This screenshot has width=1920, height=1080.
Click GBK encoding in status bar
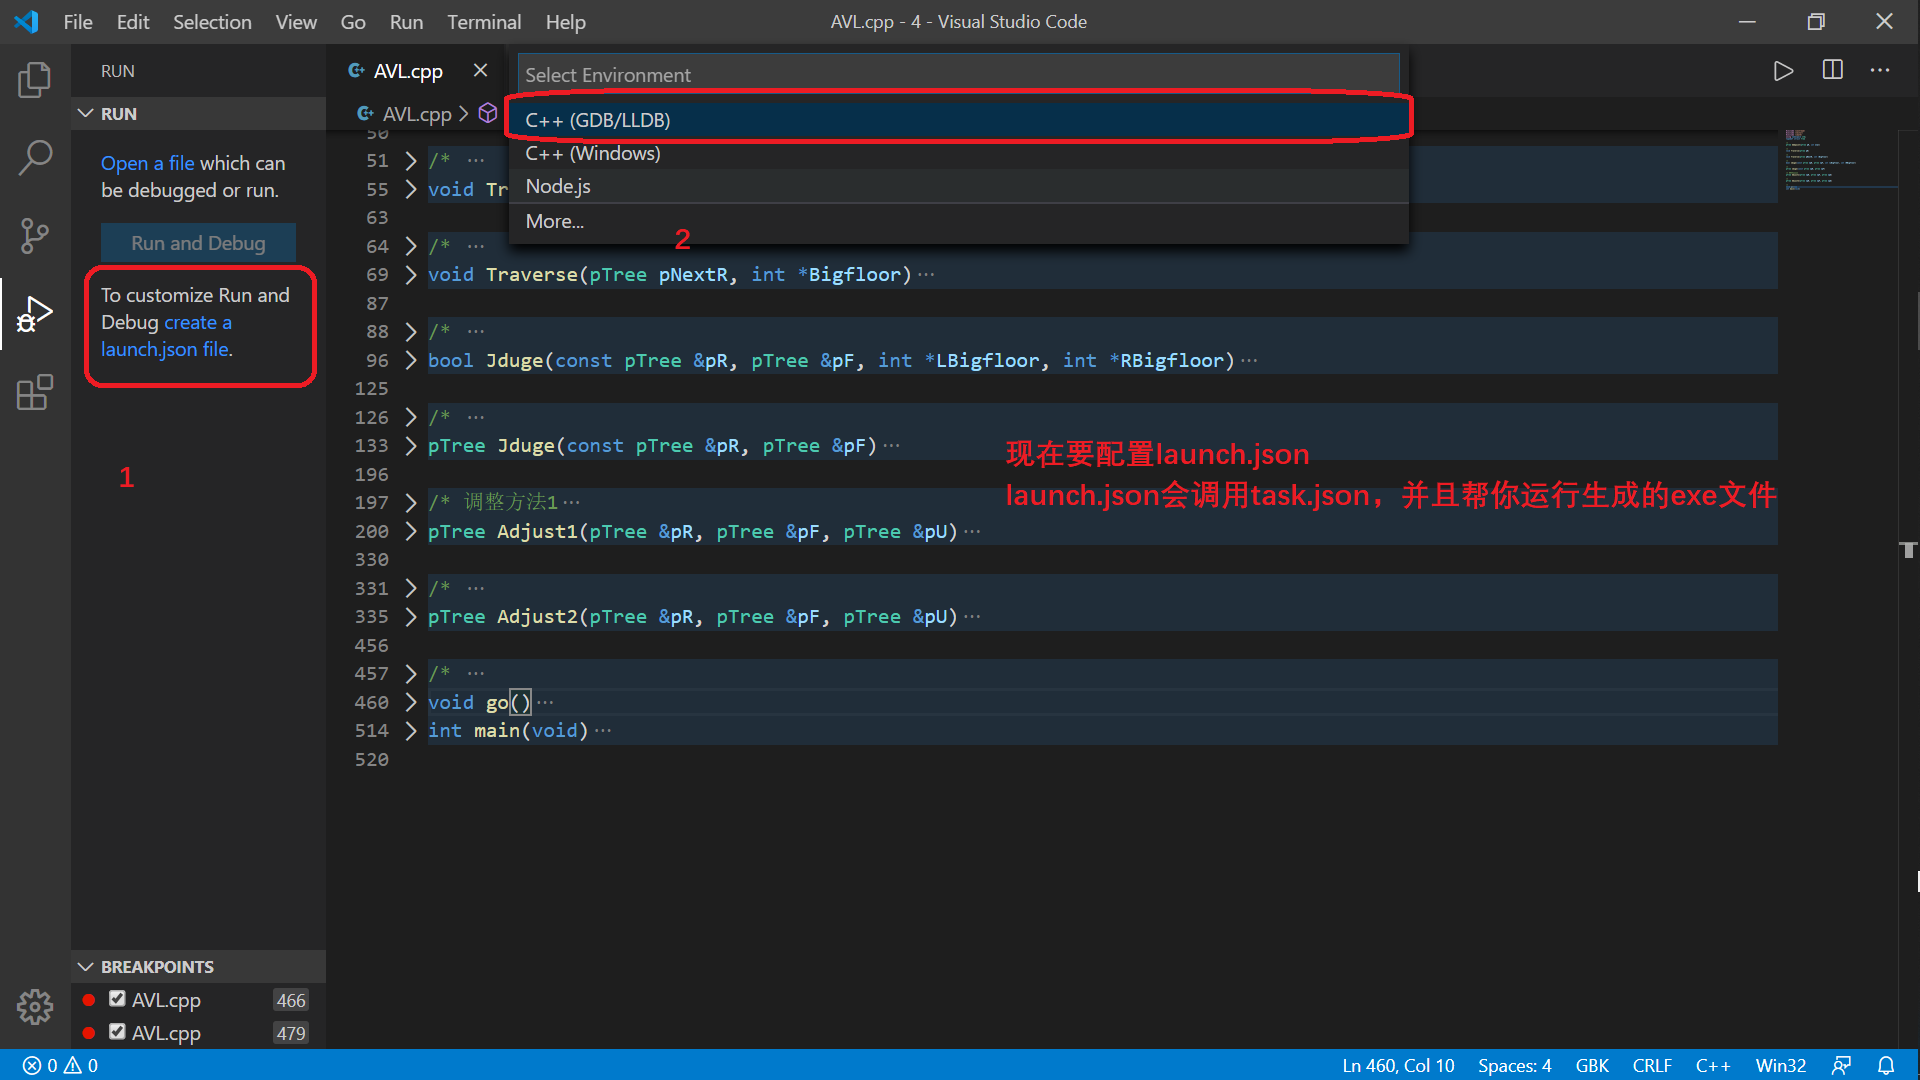coord(1592,1066)
